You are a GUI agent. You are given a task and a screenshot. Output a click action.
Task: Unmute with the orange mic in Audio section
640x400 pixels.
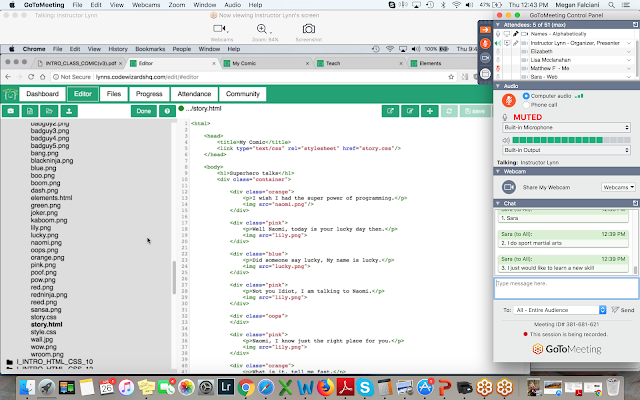coord(509,100)
